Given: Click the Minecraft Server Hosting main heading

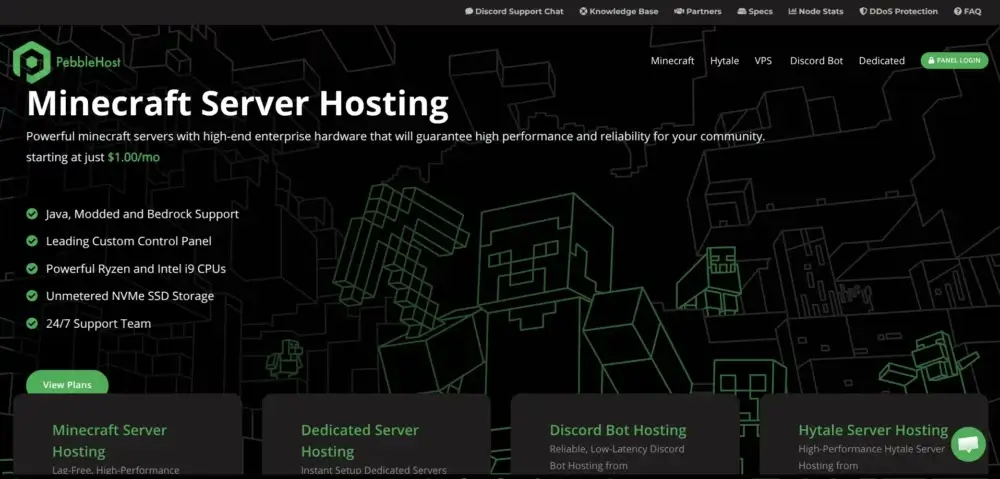Looking at the screenshot, I should pos(237,104).
